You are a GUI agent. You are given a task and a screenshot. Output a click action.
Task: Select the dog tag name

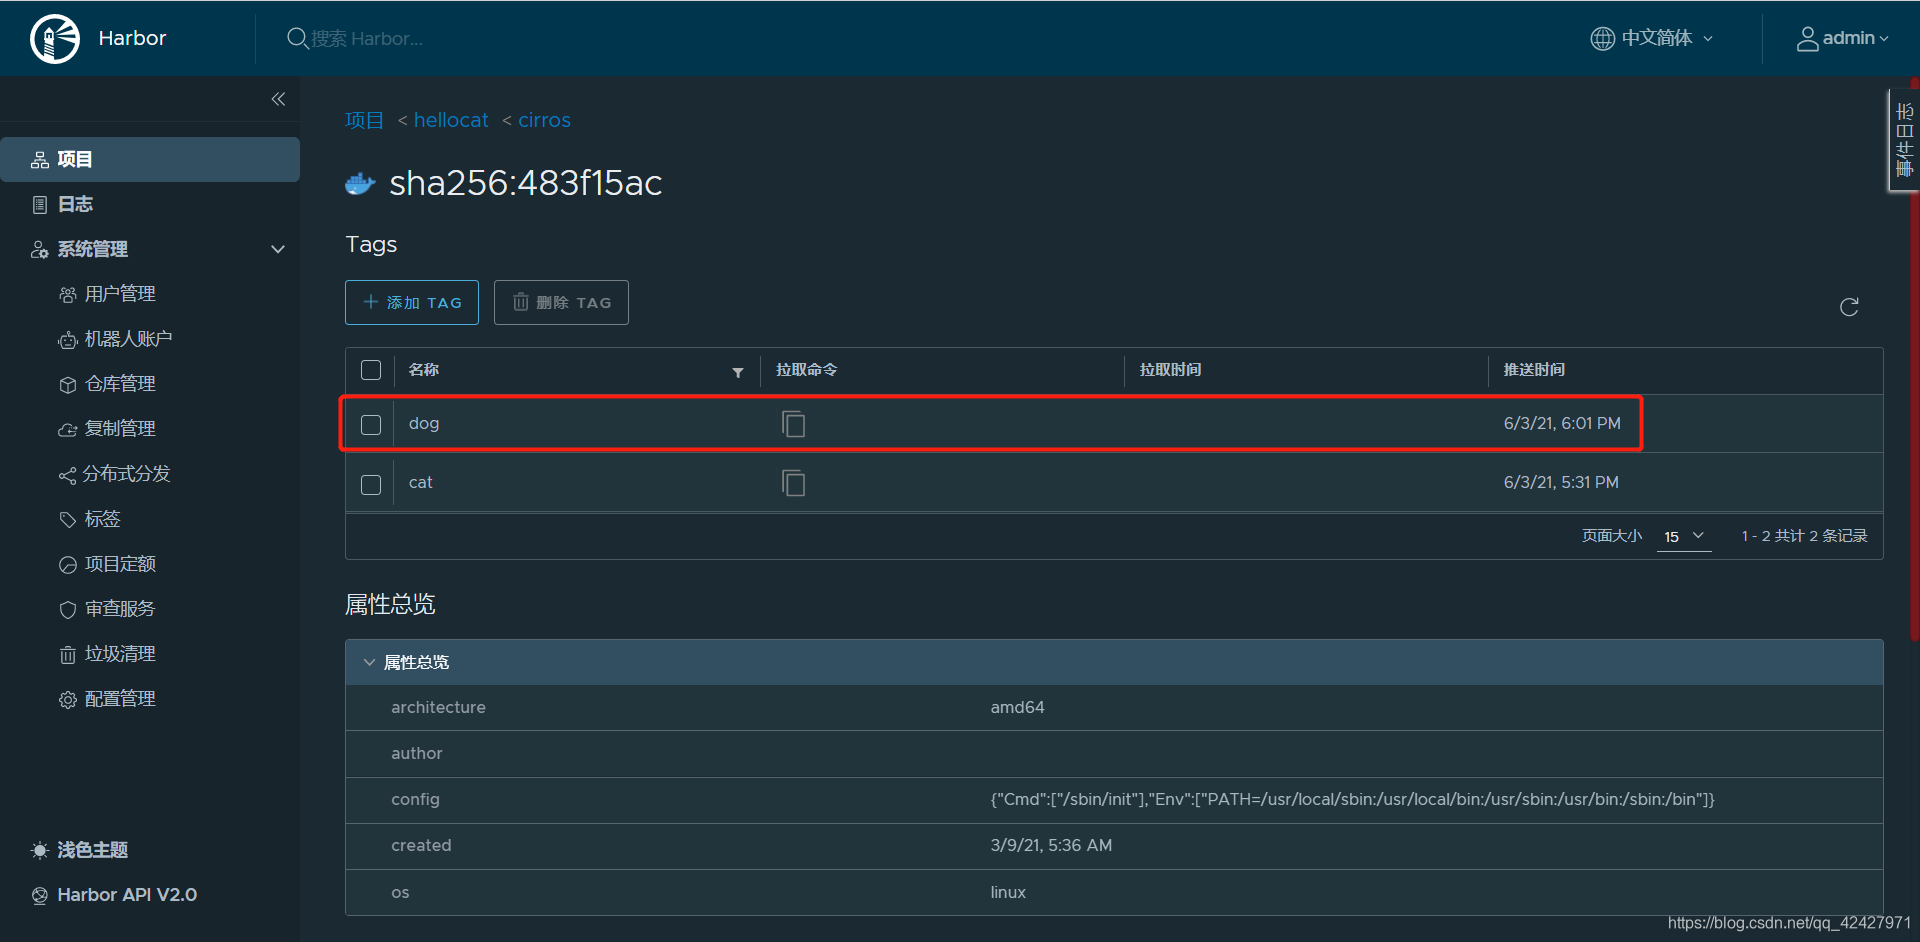(x=424, y=424)
